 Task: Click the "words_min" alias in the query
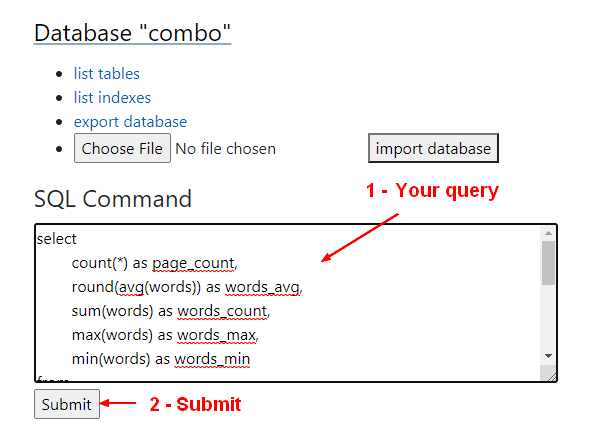(x=212, y=358)
